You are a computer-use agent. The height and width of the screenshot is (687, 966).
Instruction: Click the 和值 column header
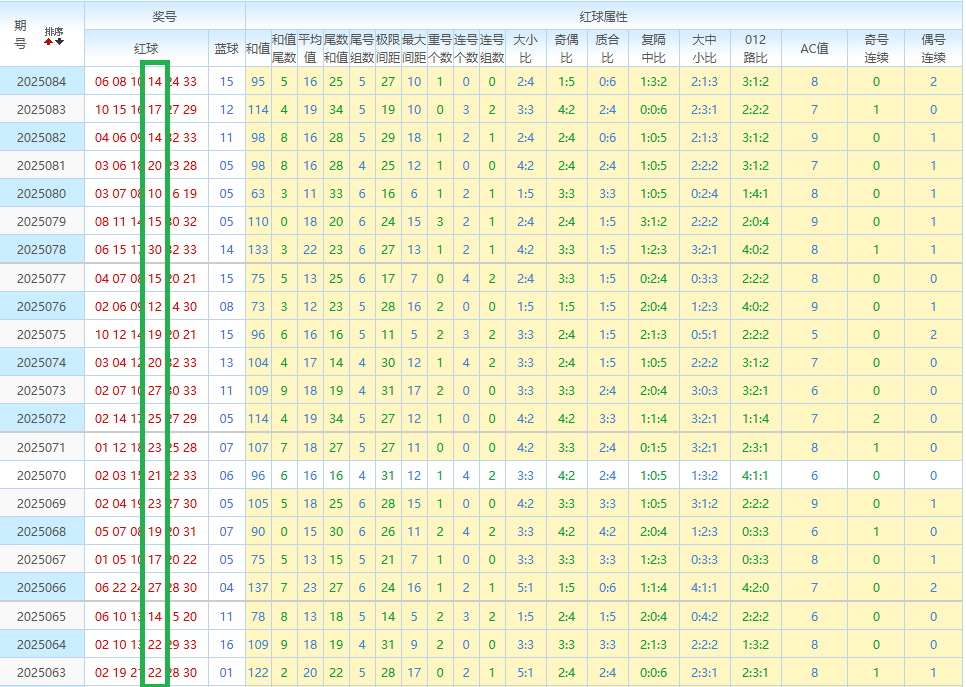[258, 49]
